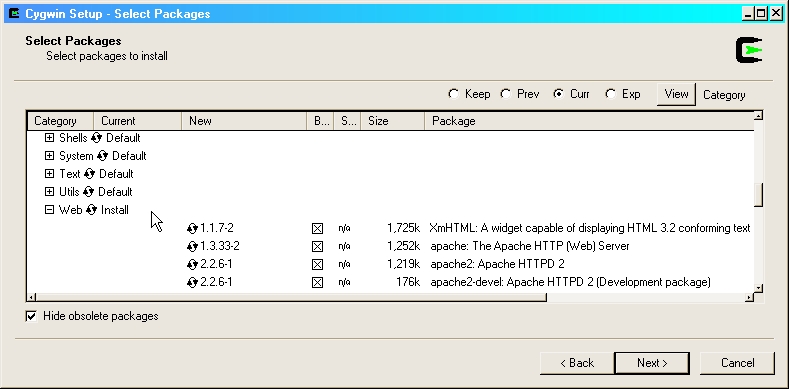Uncheck Hide obsolete packages checkbox
789x389 pixels.
31,316
